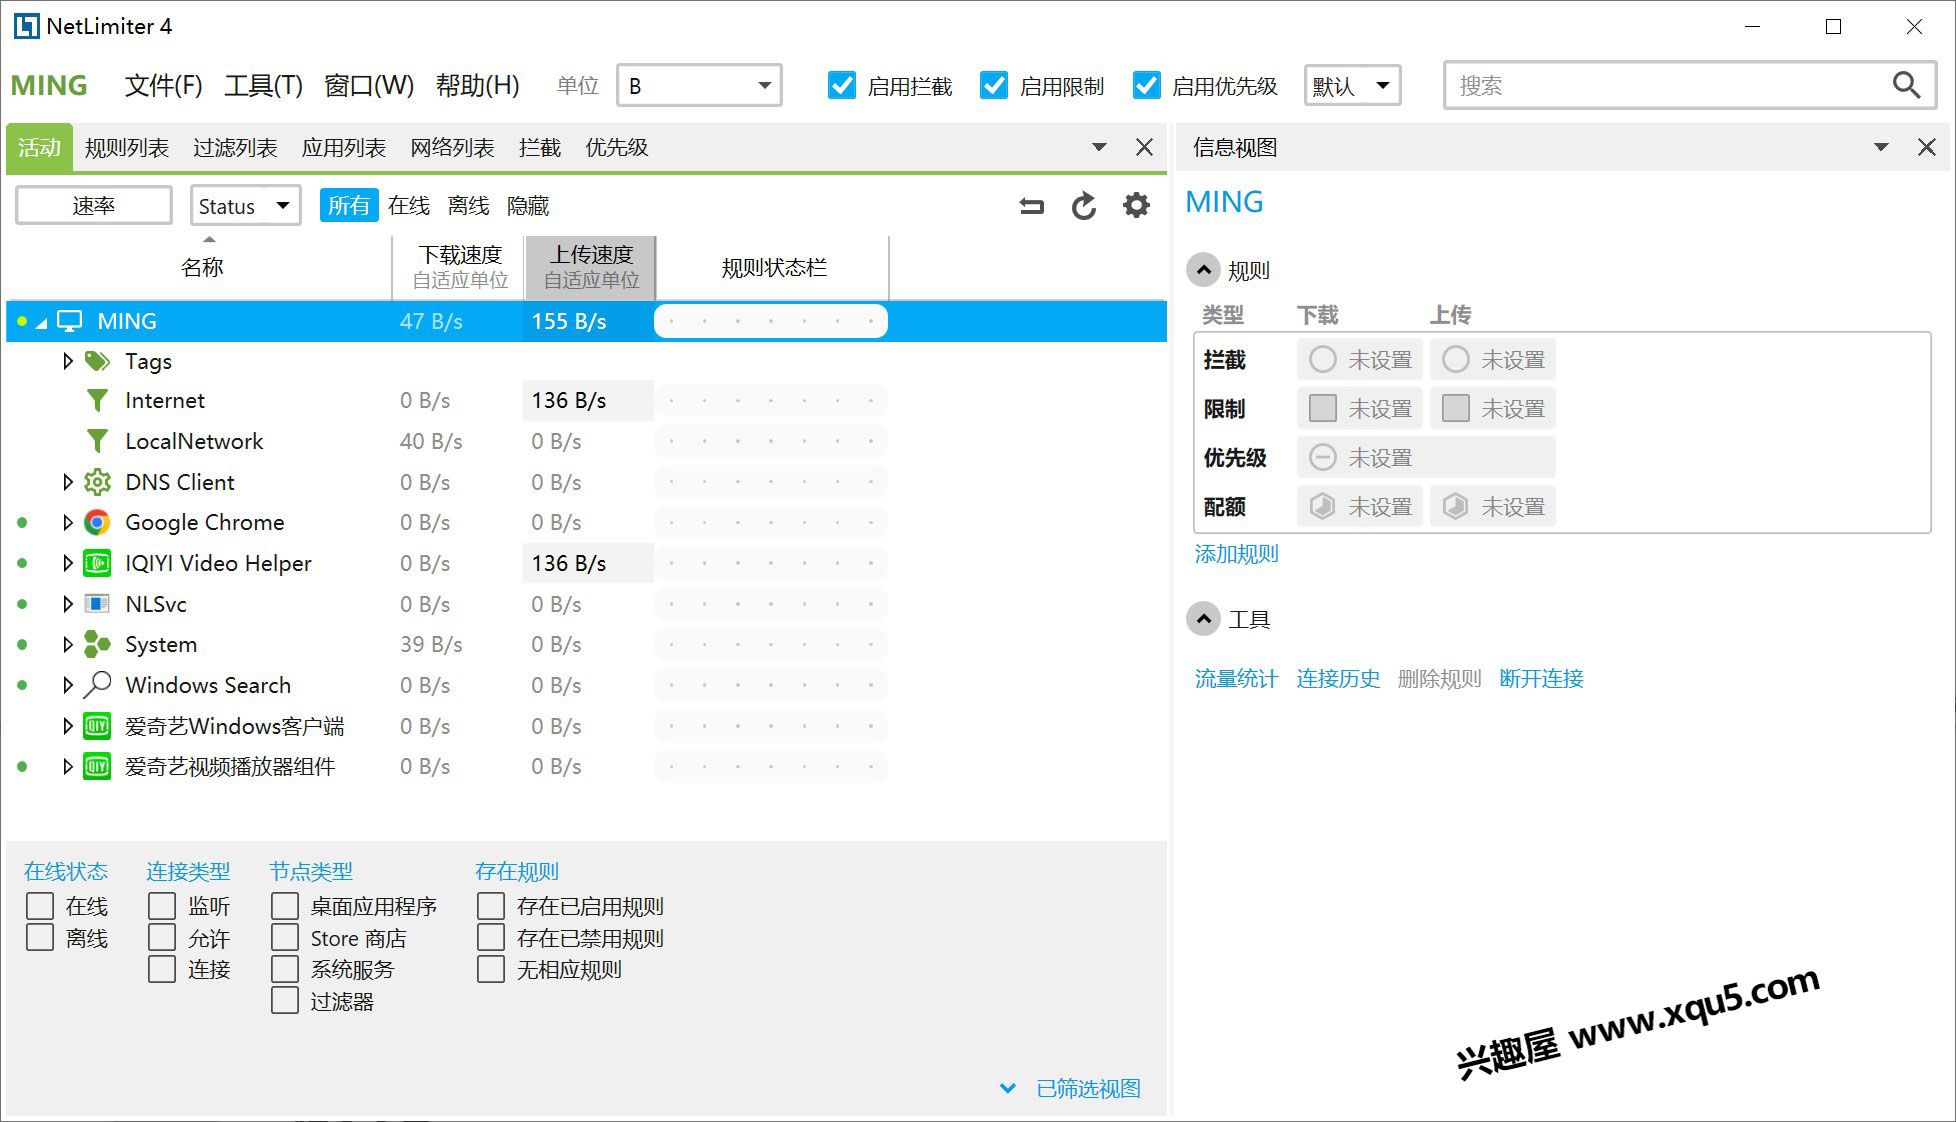Screen dimensions: 1956x1122
Task: Set priority rule 未设置 button
Action: pyautogui.click(x=1426, y=458)
